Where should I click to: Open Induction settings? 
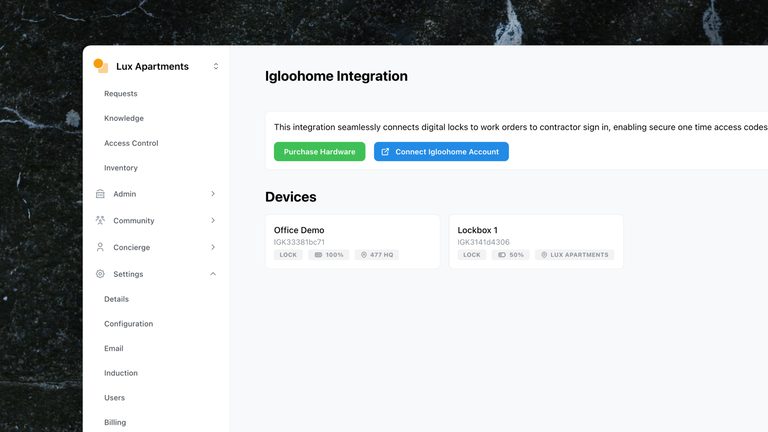120,373
